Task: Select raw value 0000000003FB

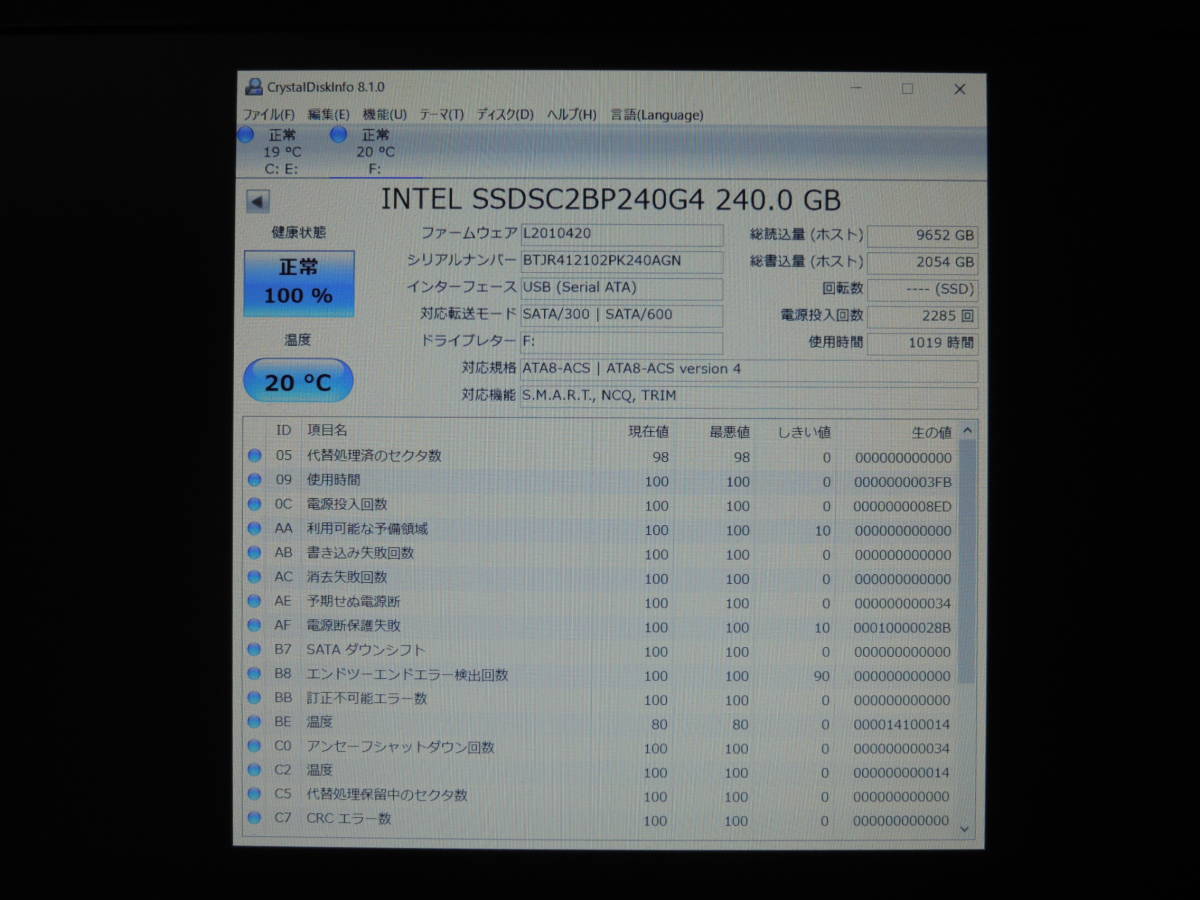Action: (x=902, y=482)
